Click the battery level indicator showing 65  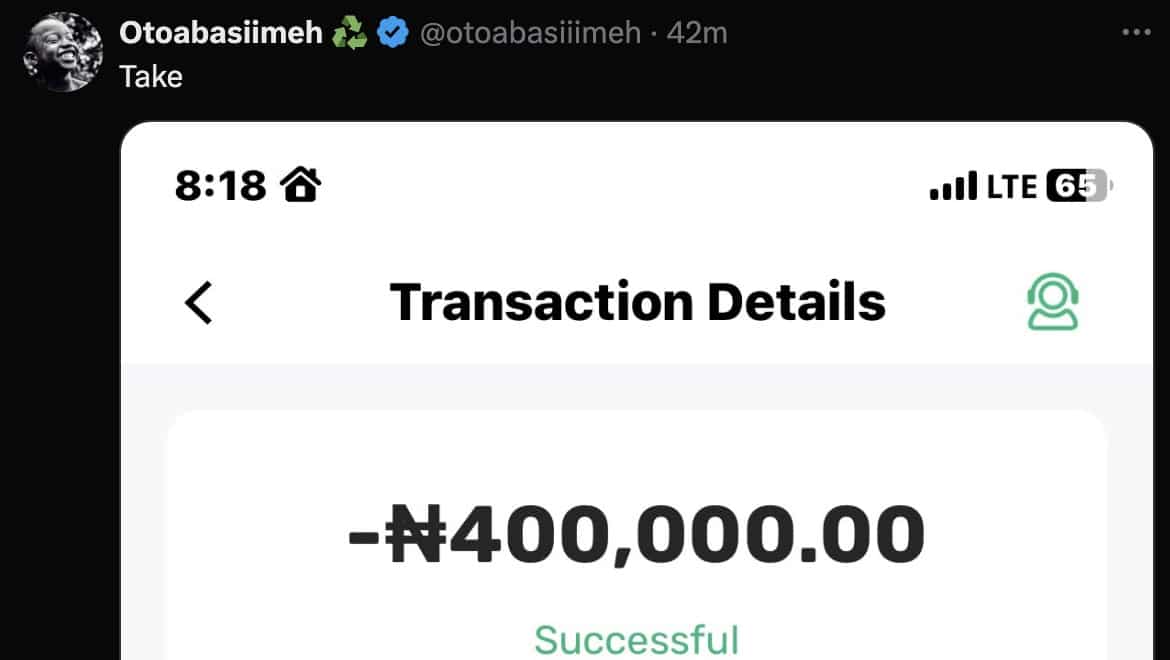point(1078,186)
